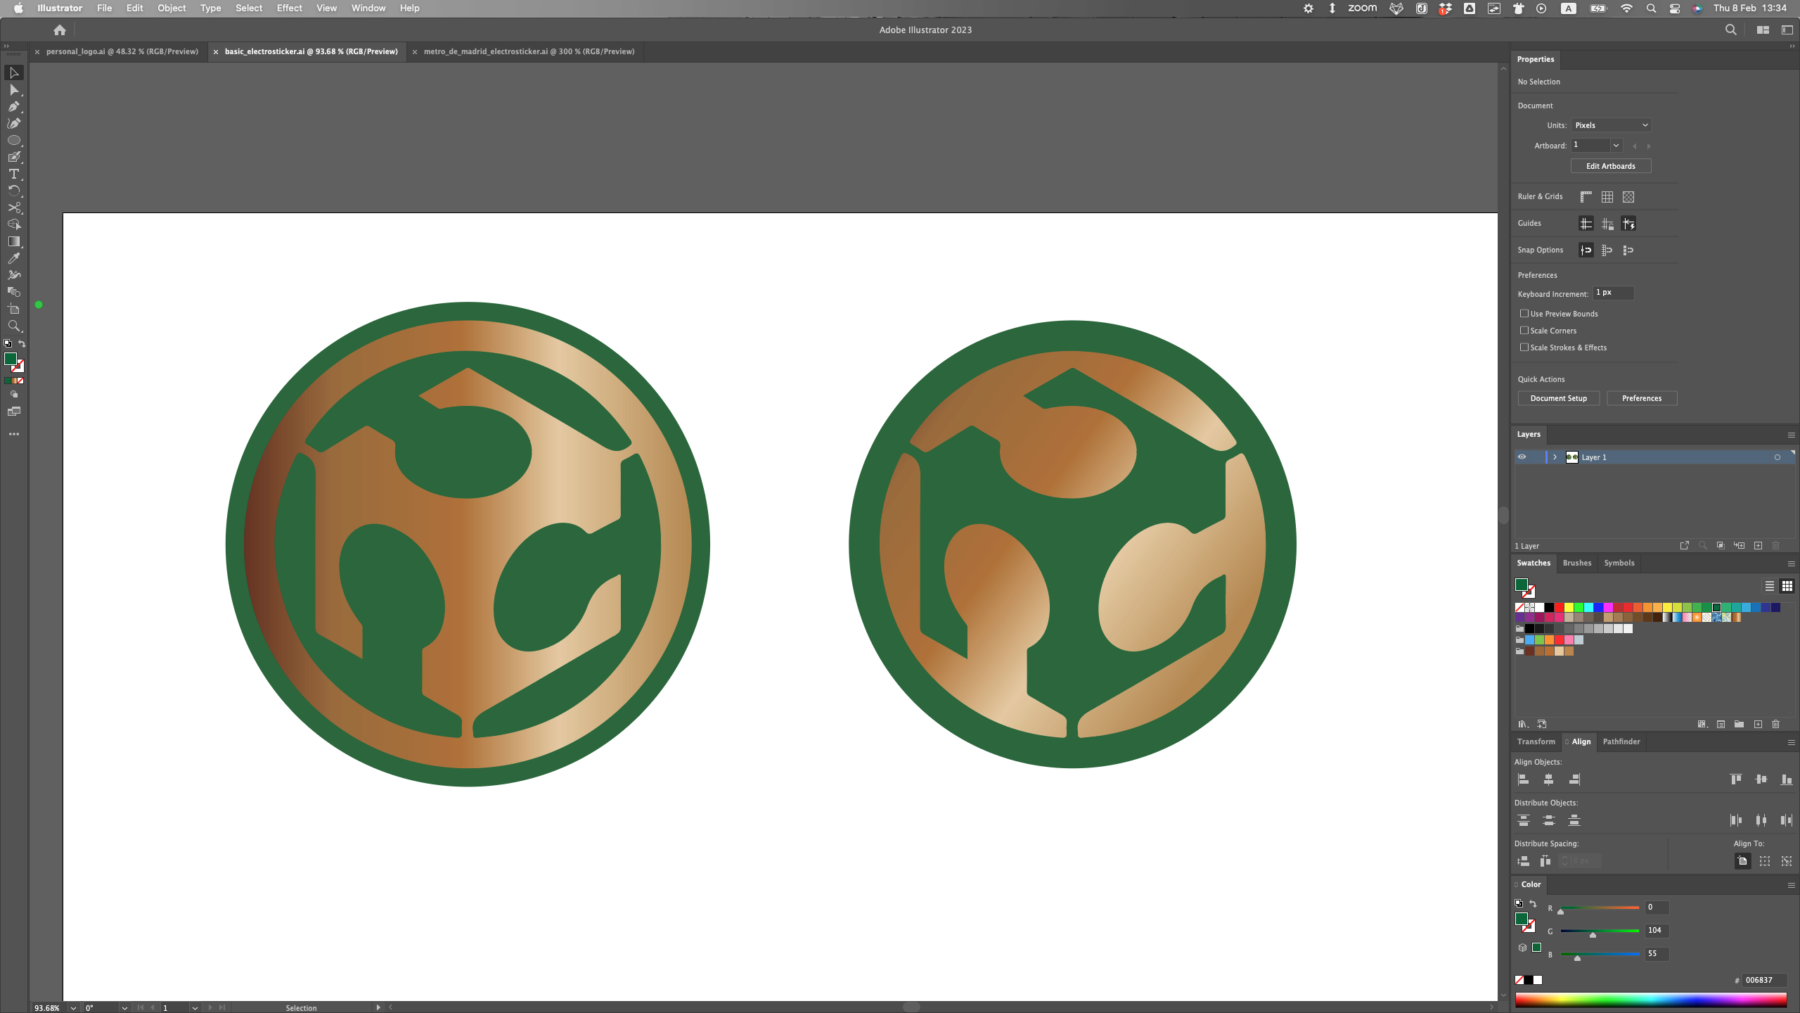
Task: Select the Ellipse shape tool
Action: tap(14, 141)
